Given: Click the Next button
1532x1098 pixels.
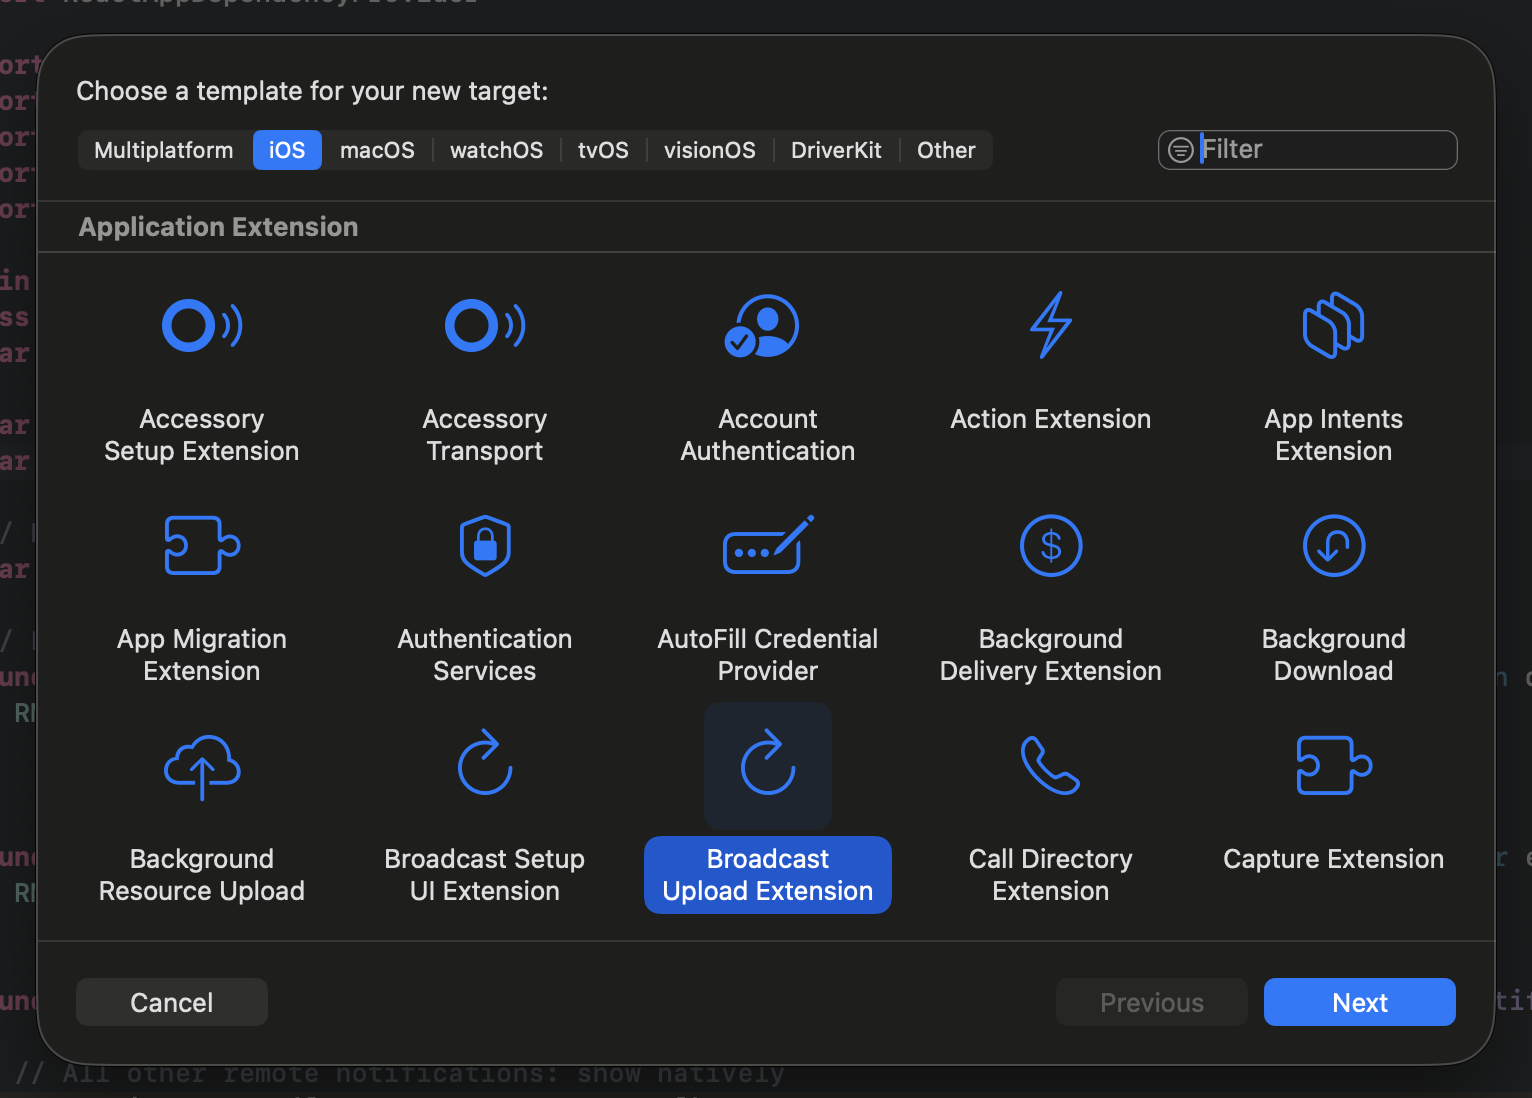Looking at the screenshot, I should [x=1360, y=1002].
